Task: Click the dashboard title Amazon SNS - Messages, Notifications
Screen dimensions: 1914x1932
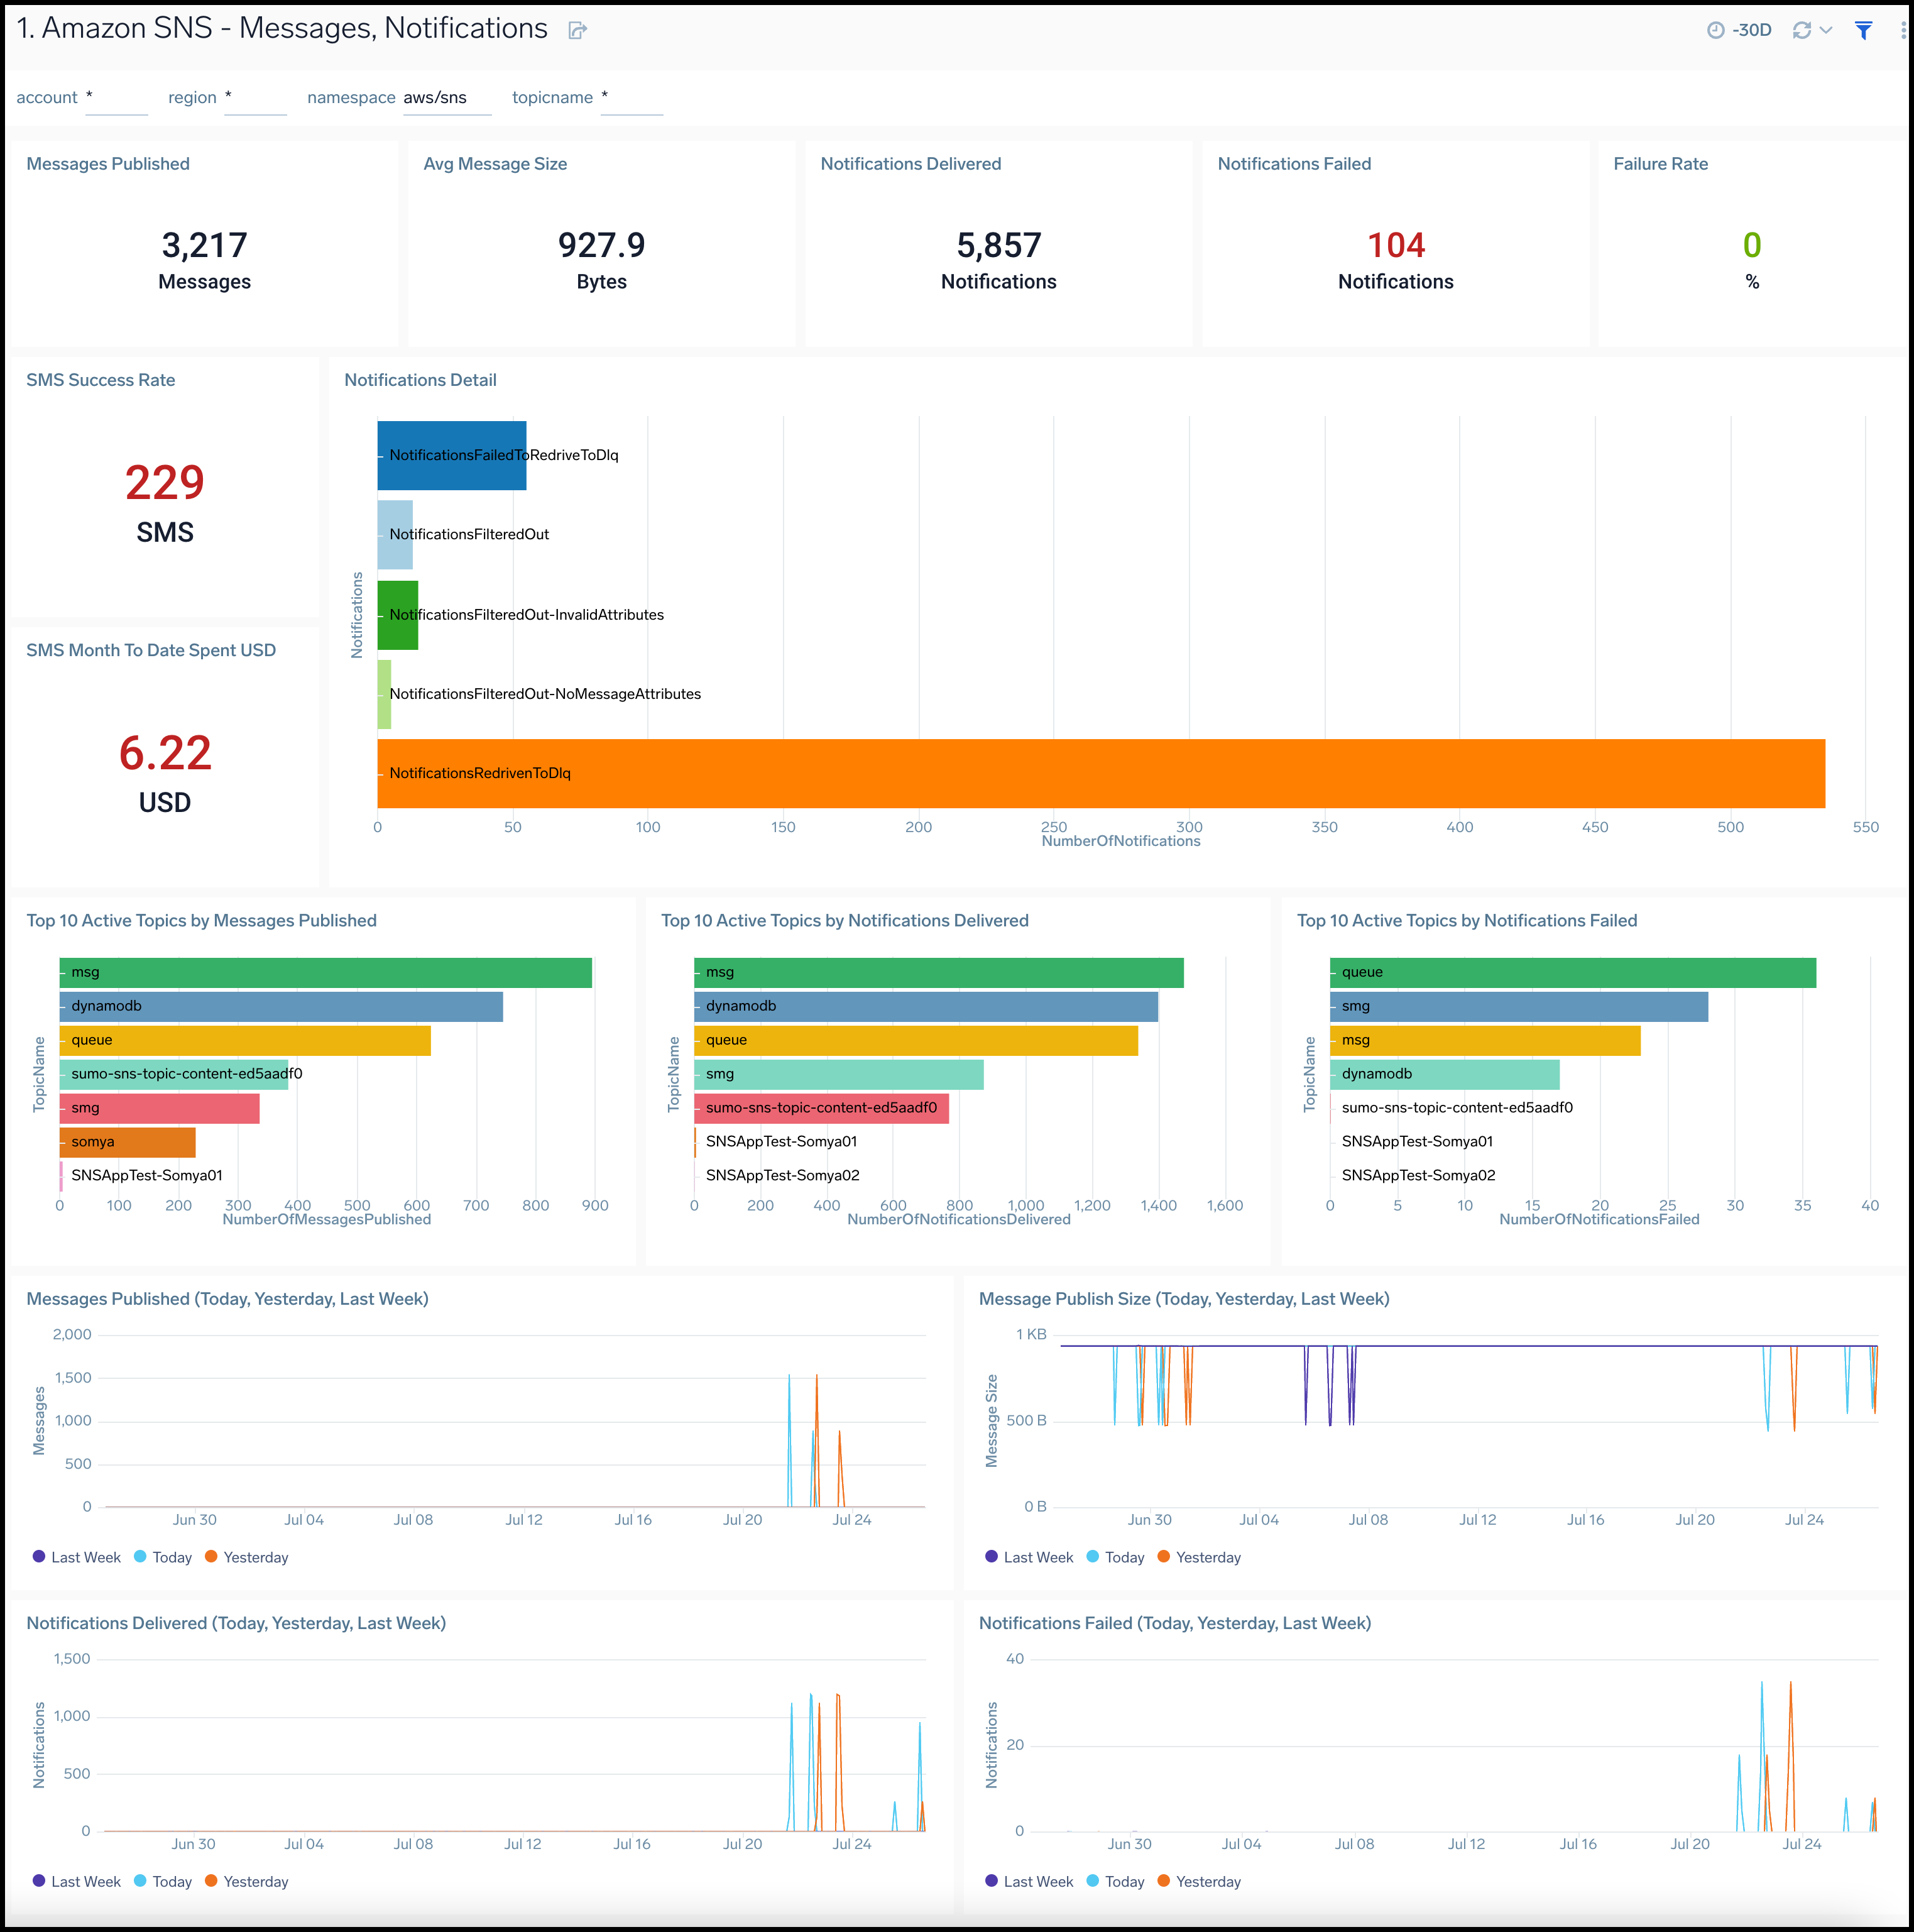Action: click(x=281, y=28)
